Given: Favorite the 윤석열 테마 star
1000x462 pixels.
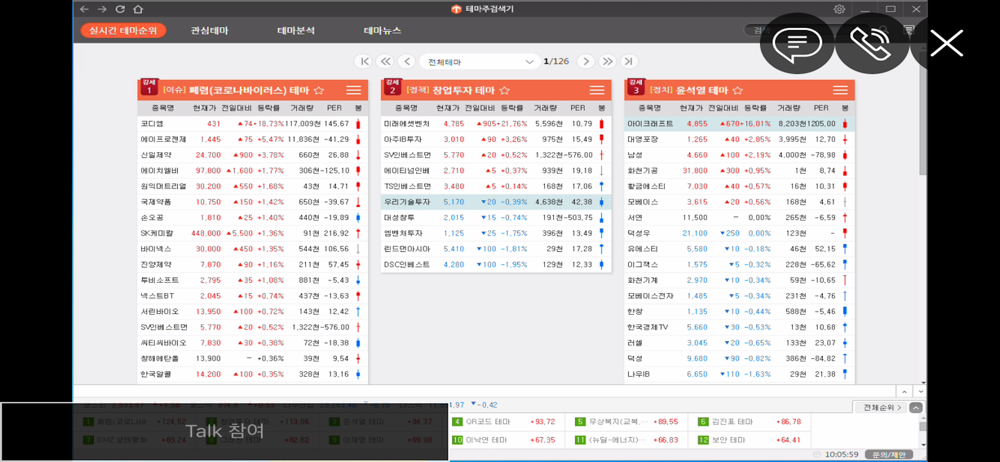Looking at the screenshot, I should tap(738, 90).
